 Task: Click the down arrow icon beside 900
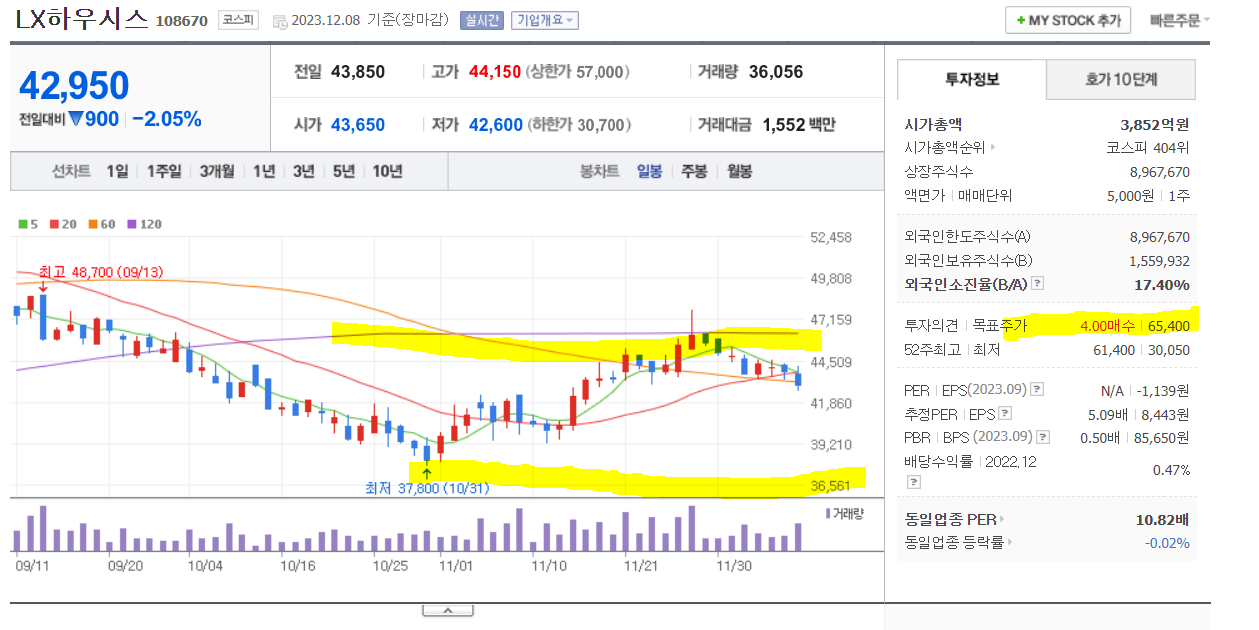tap(75, 120)
